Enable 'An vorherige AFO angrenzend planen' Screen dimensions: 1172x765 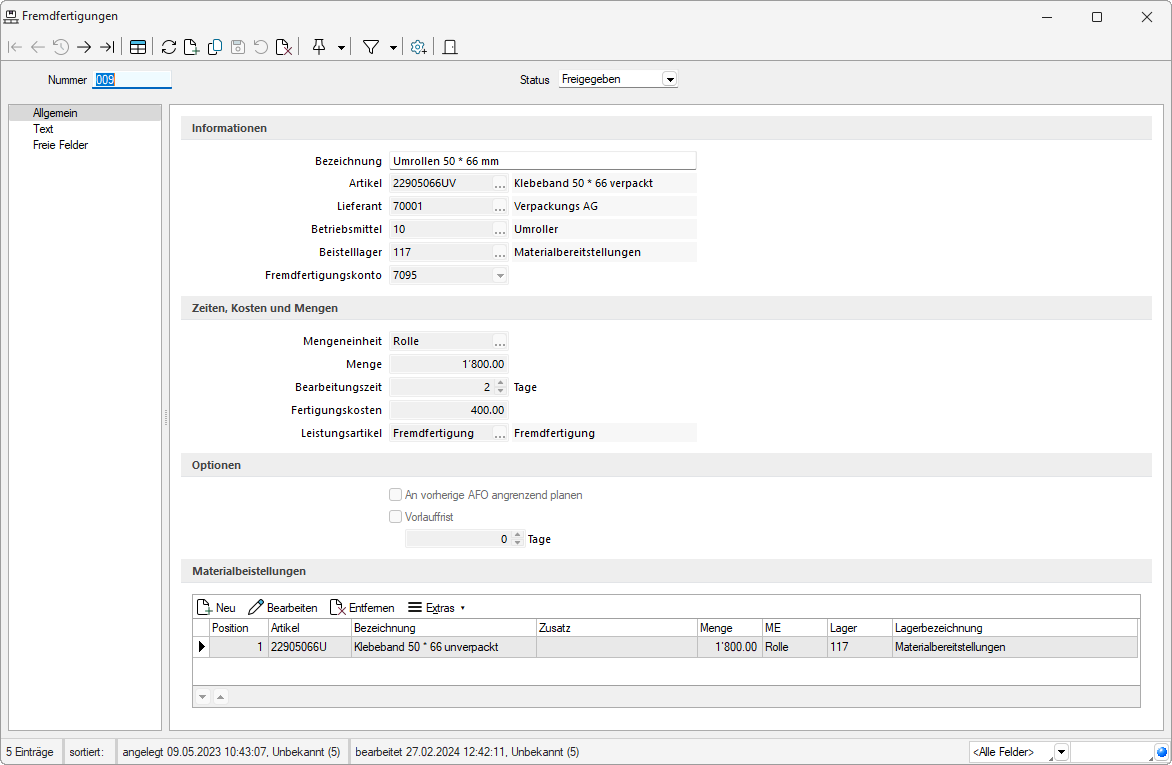(x=395, y=495)
